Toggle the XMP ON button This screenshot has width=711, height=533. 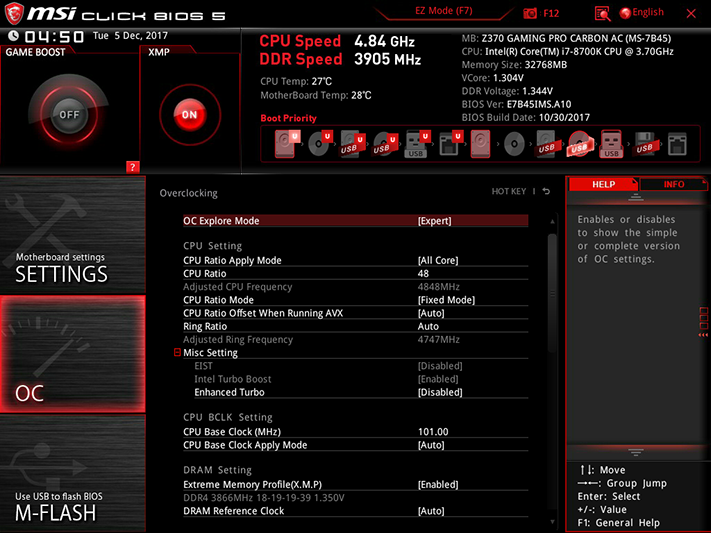190,115
